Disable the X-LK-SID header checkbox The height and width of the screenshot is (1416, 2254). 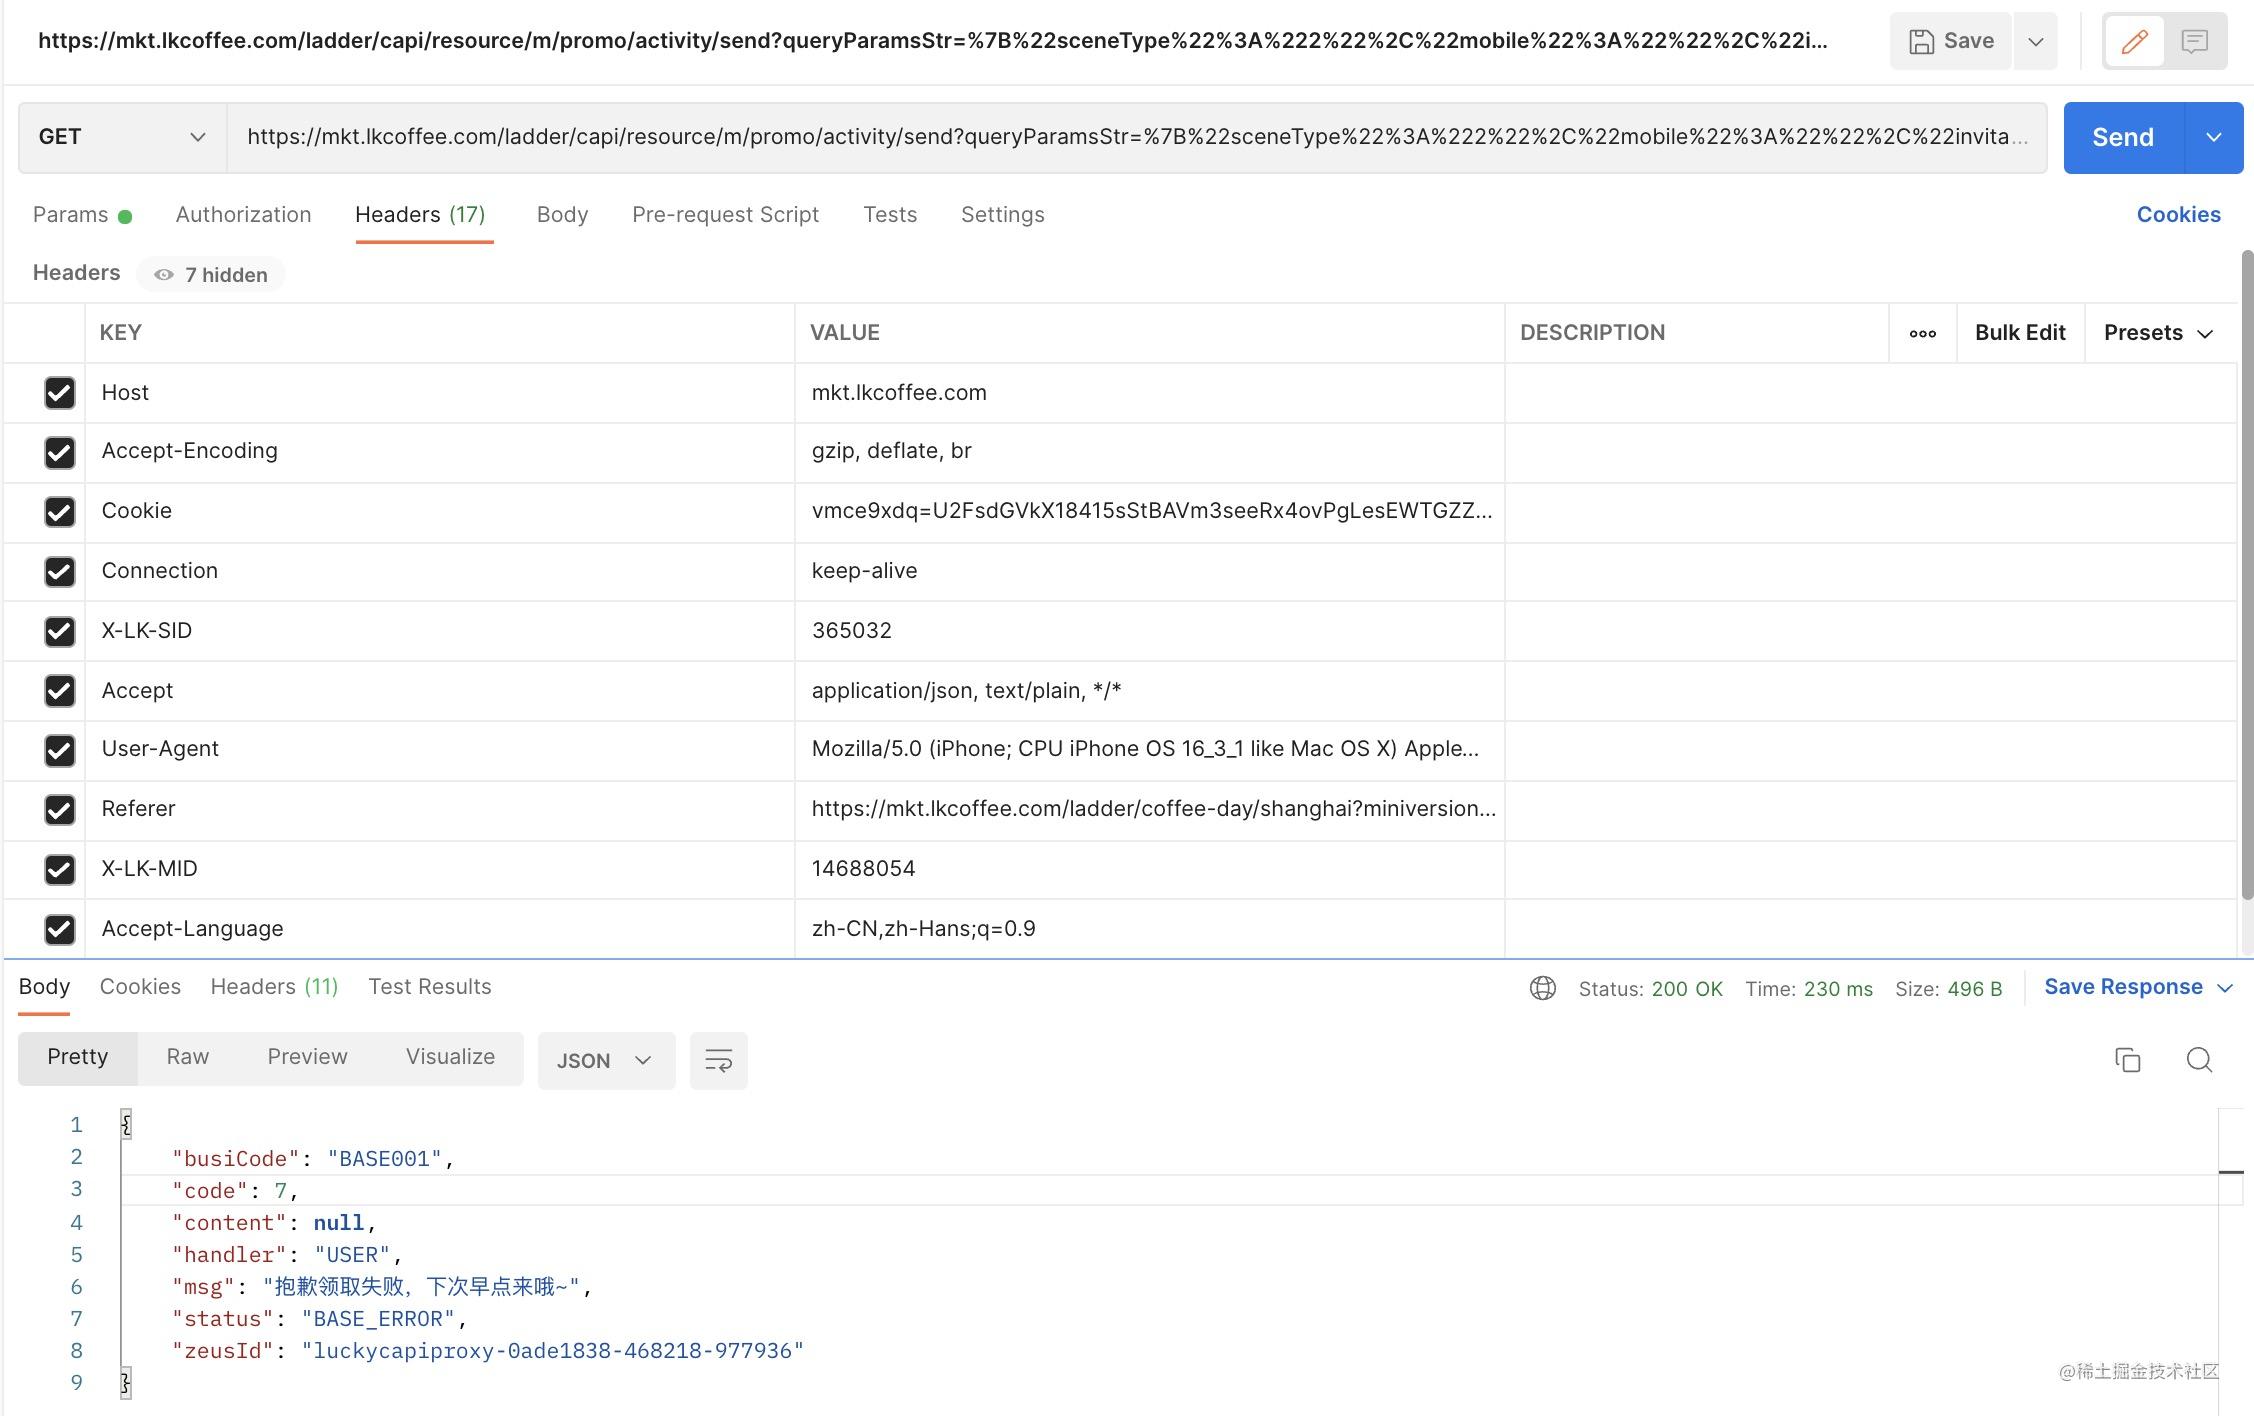tap(60, 631)
